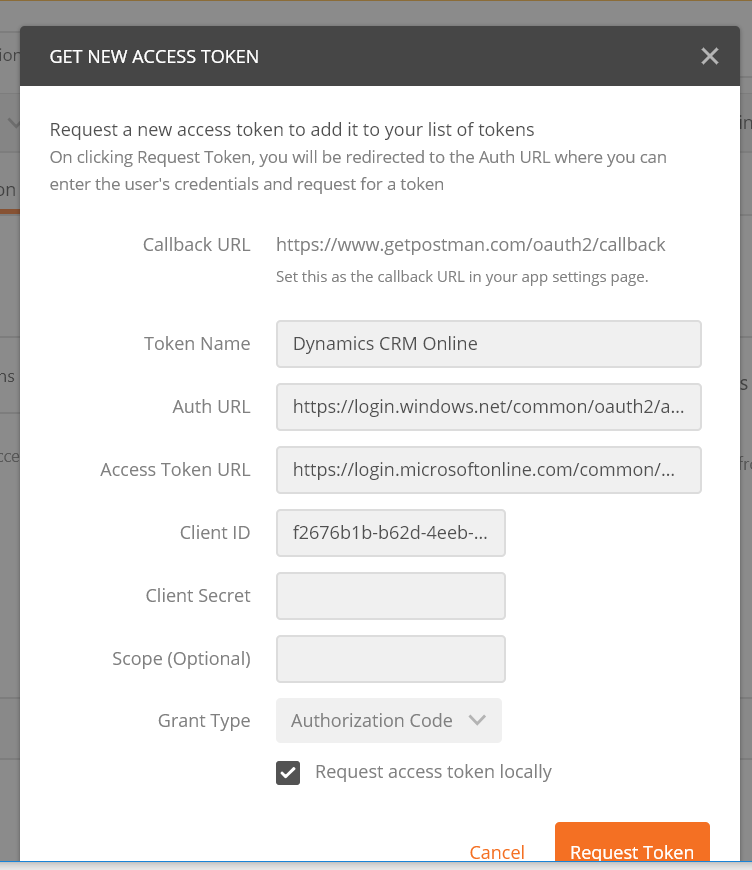
Task: Click the dialog title "GET NEW ACCESS TOKEN"
Action: (x=154, y=56)
